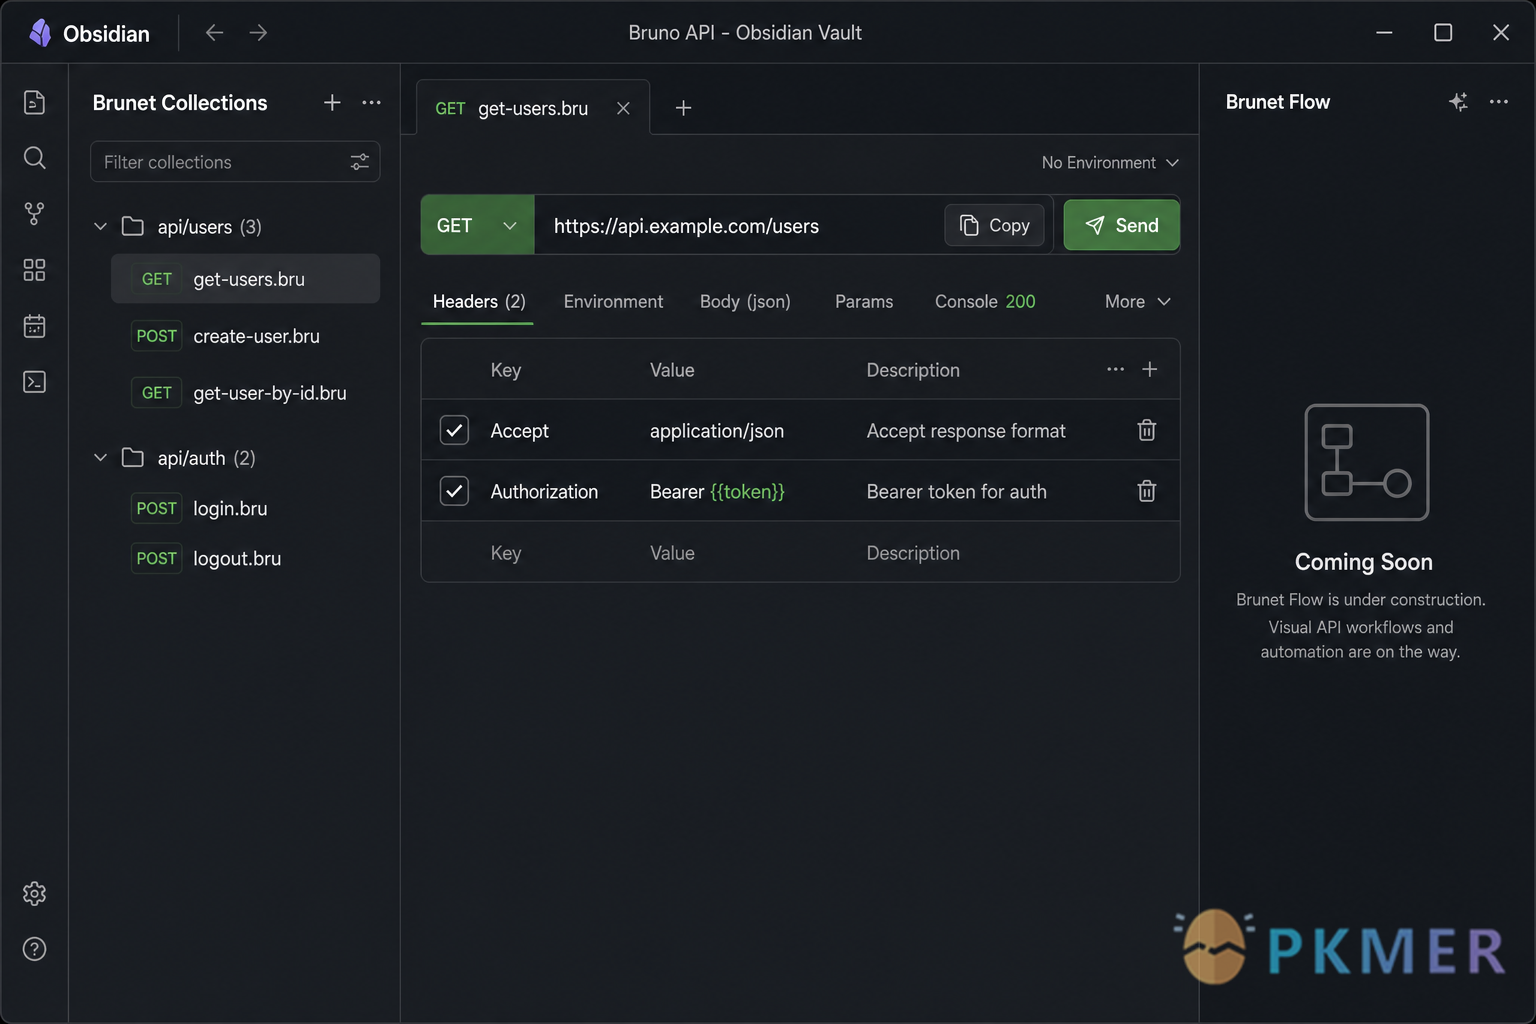This screenshot has height=1024, width=1536.
Task: Navigate forward with the right arrow
Action: (258, 33)
